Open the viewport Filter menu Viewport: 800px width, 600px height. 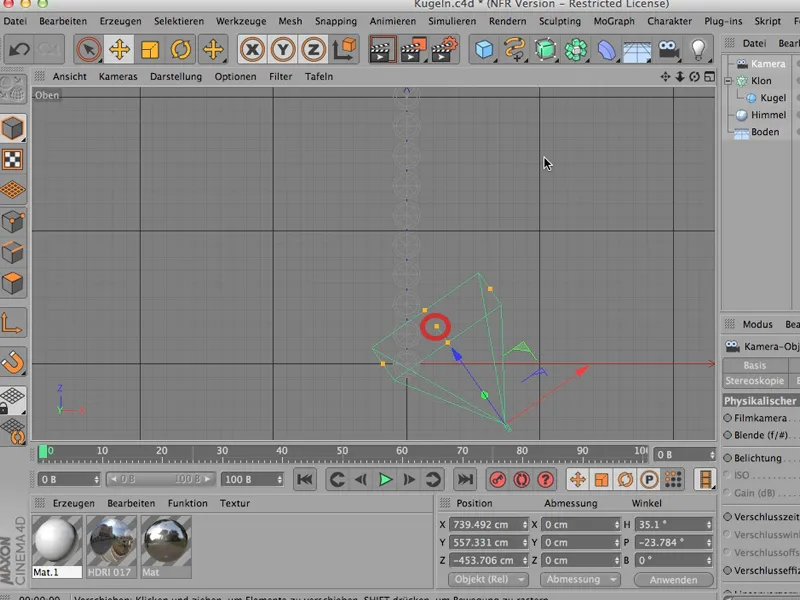coord(281,77)
